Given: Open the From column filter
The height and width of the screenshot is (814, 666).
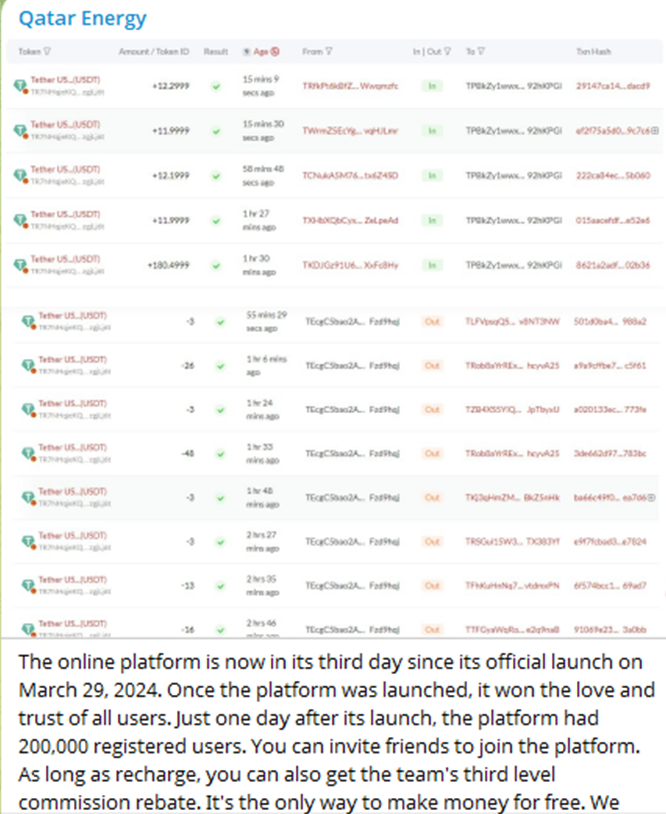Looking at the screenshot, I should click(x=329, y=52).
